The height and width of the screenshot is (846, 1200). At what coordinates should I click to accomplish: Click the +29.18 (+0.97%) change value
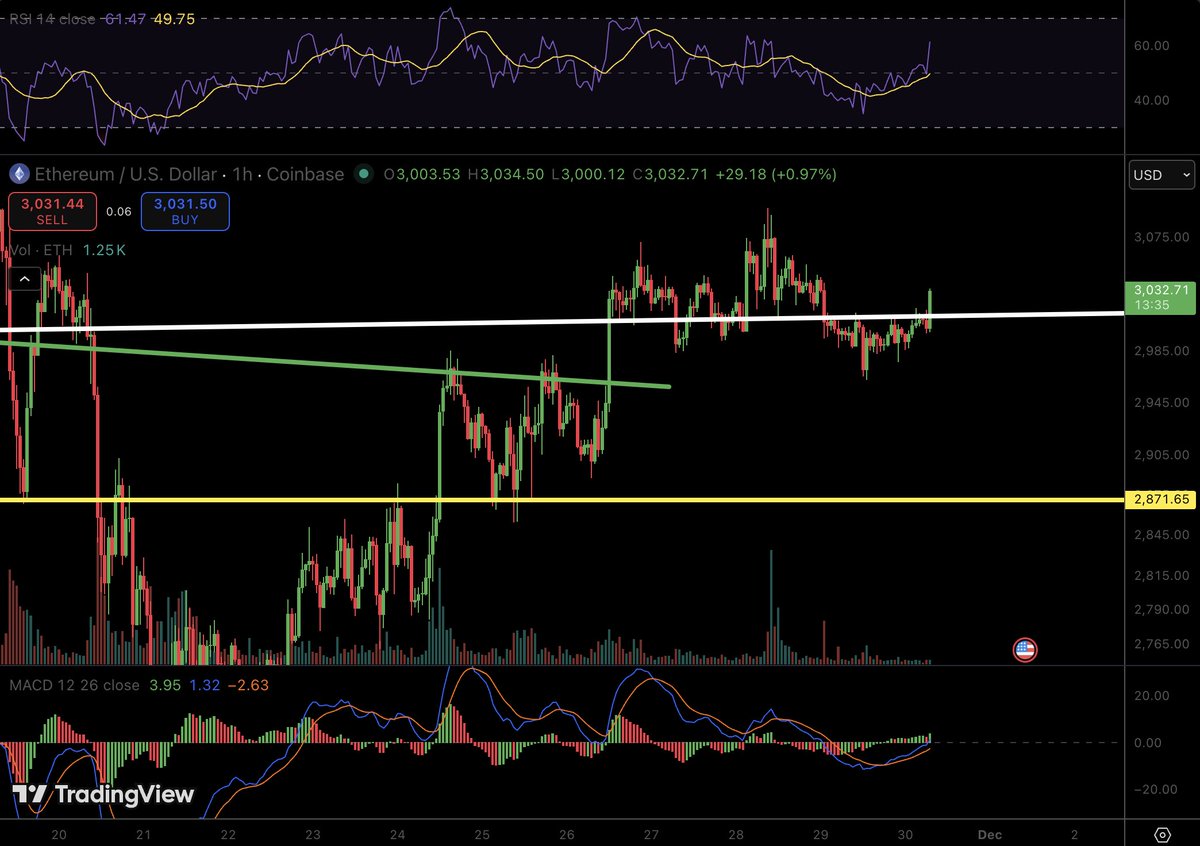775,174
